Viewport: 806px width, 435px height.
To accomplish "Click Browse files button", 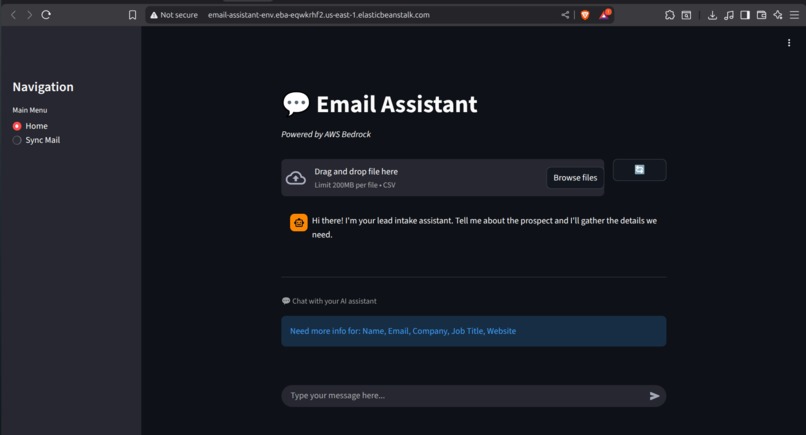I will 575,177.
